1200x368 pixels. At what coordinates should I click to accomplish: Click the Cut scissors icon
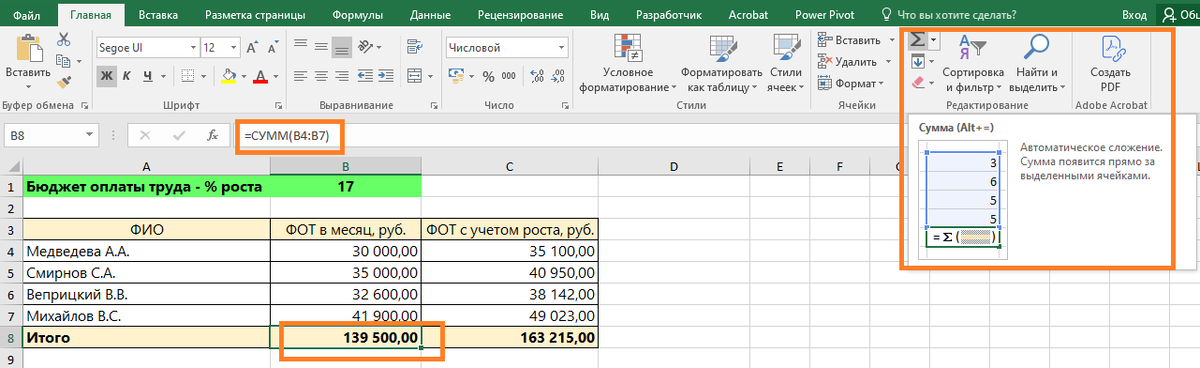click(x=64, y=39)
